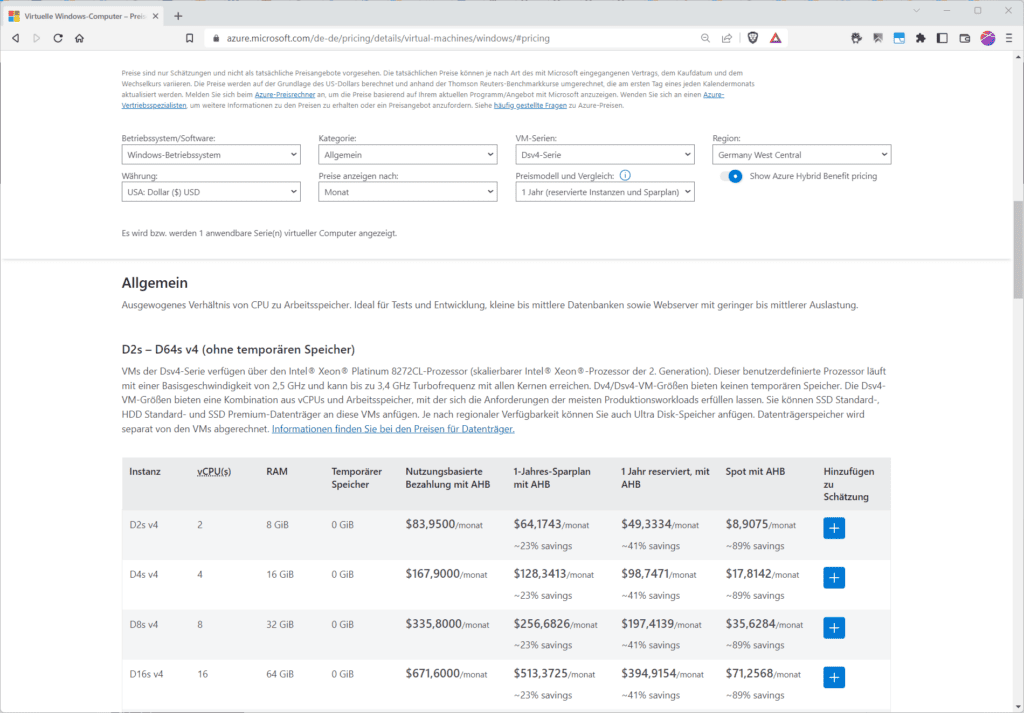Click the 32 GiB RAM cell
Screen dimensions: 1024x713
pos(280,624)
